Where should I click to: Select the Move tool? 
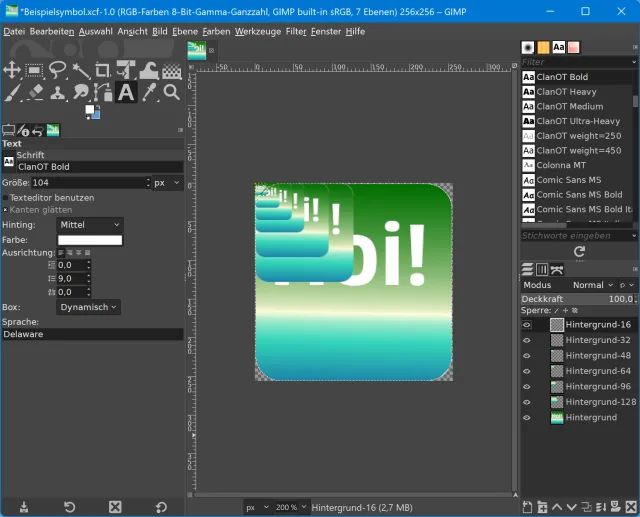click(x=12, y=70)
